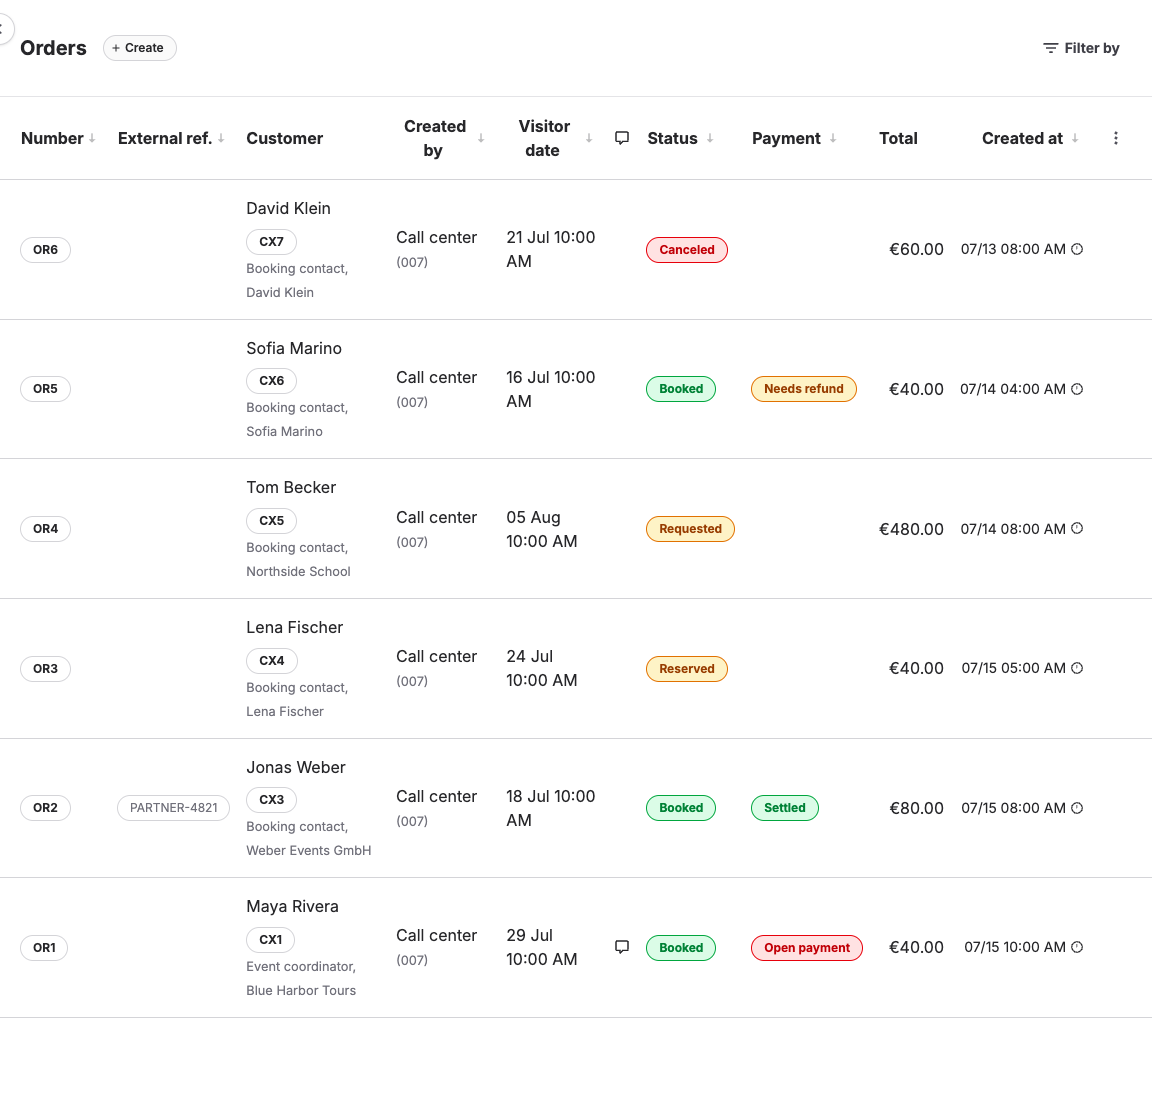1152x1100 pixels.
Task: Click the Orders page title
Action: pos(53,48)
